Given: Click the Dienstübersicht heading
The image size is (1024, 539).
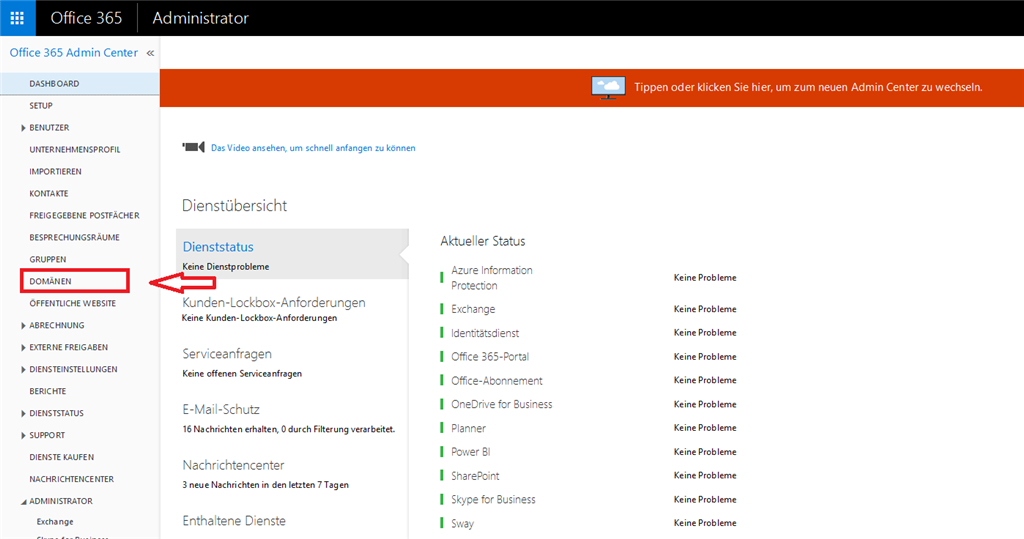Looking at the screenshot, I should click(x=234, y=205).
